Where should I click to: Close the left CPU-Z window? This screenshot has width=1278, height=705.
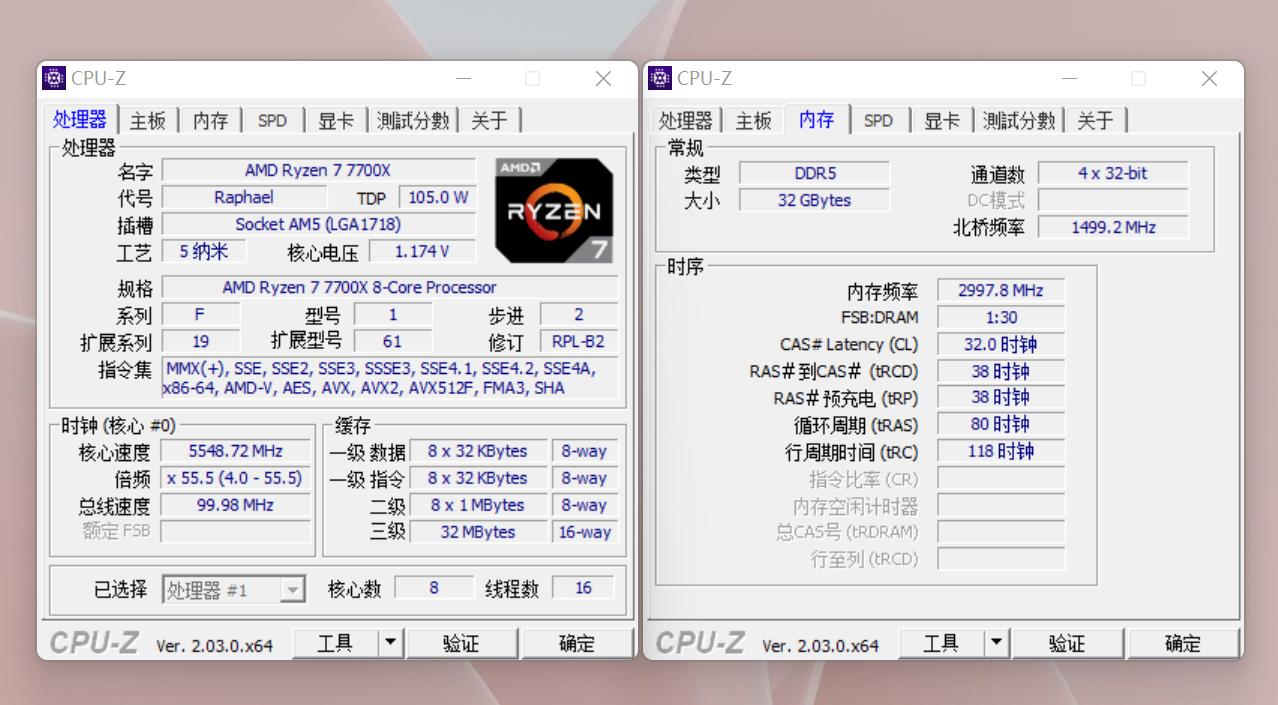[603, 78]
